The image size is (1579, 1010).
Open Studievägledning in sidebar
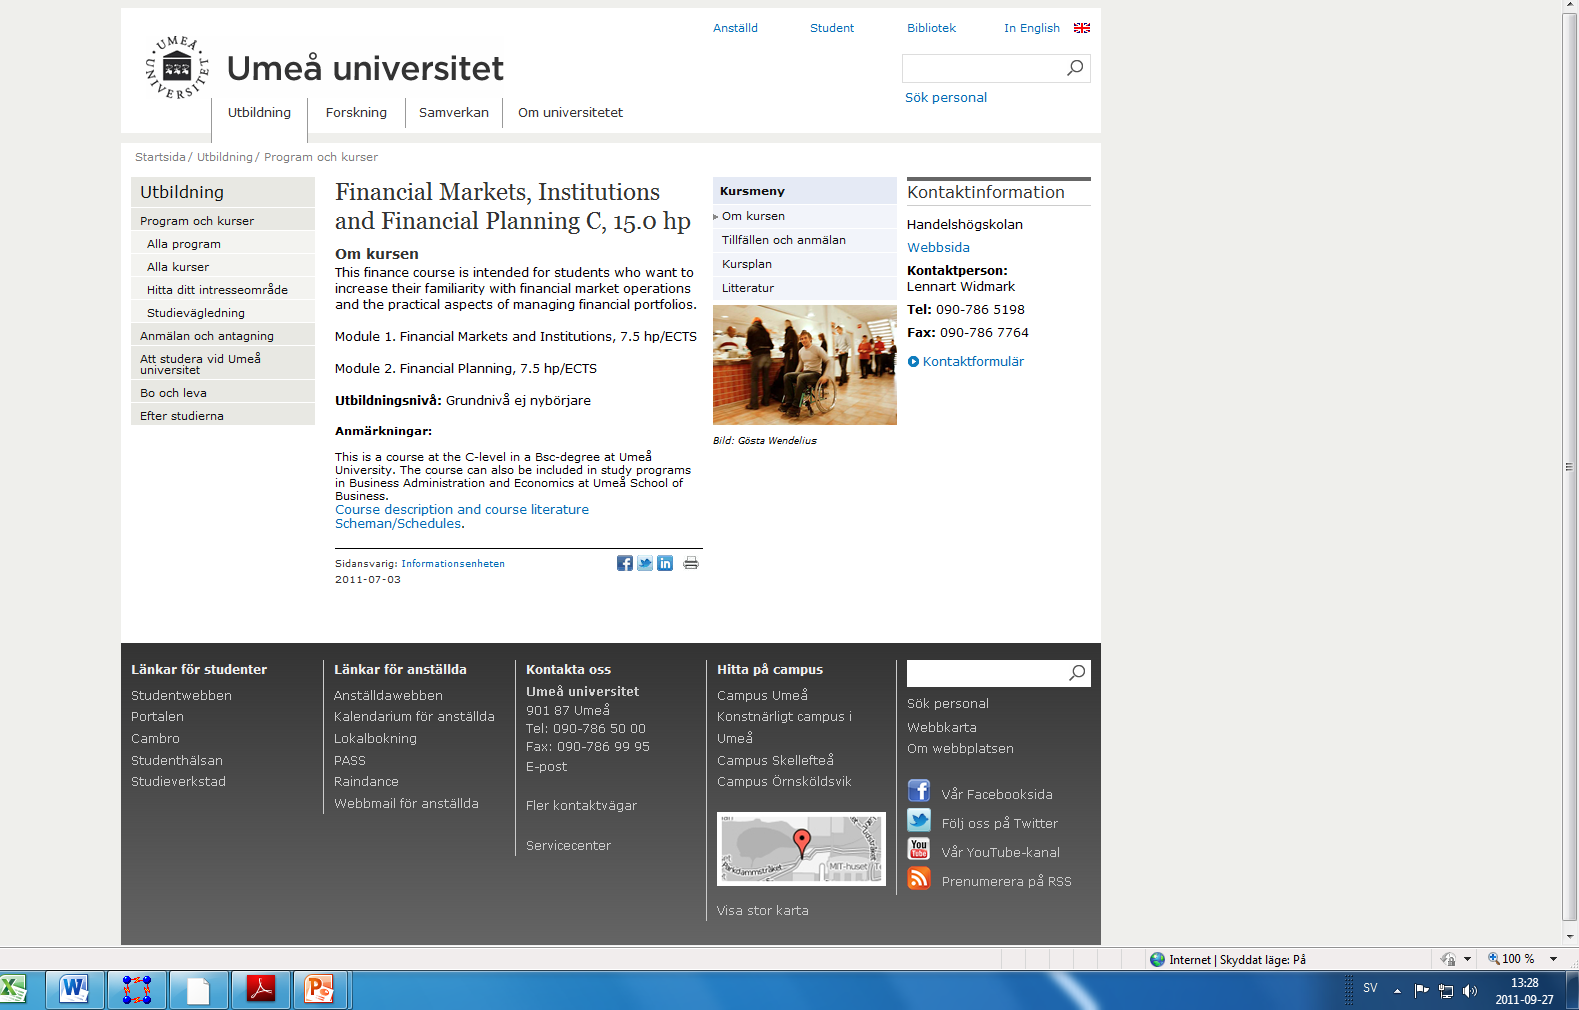[223, 313]
